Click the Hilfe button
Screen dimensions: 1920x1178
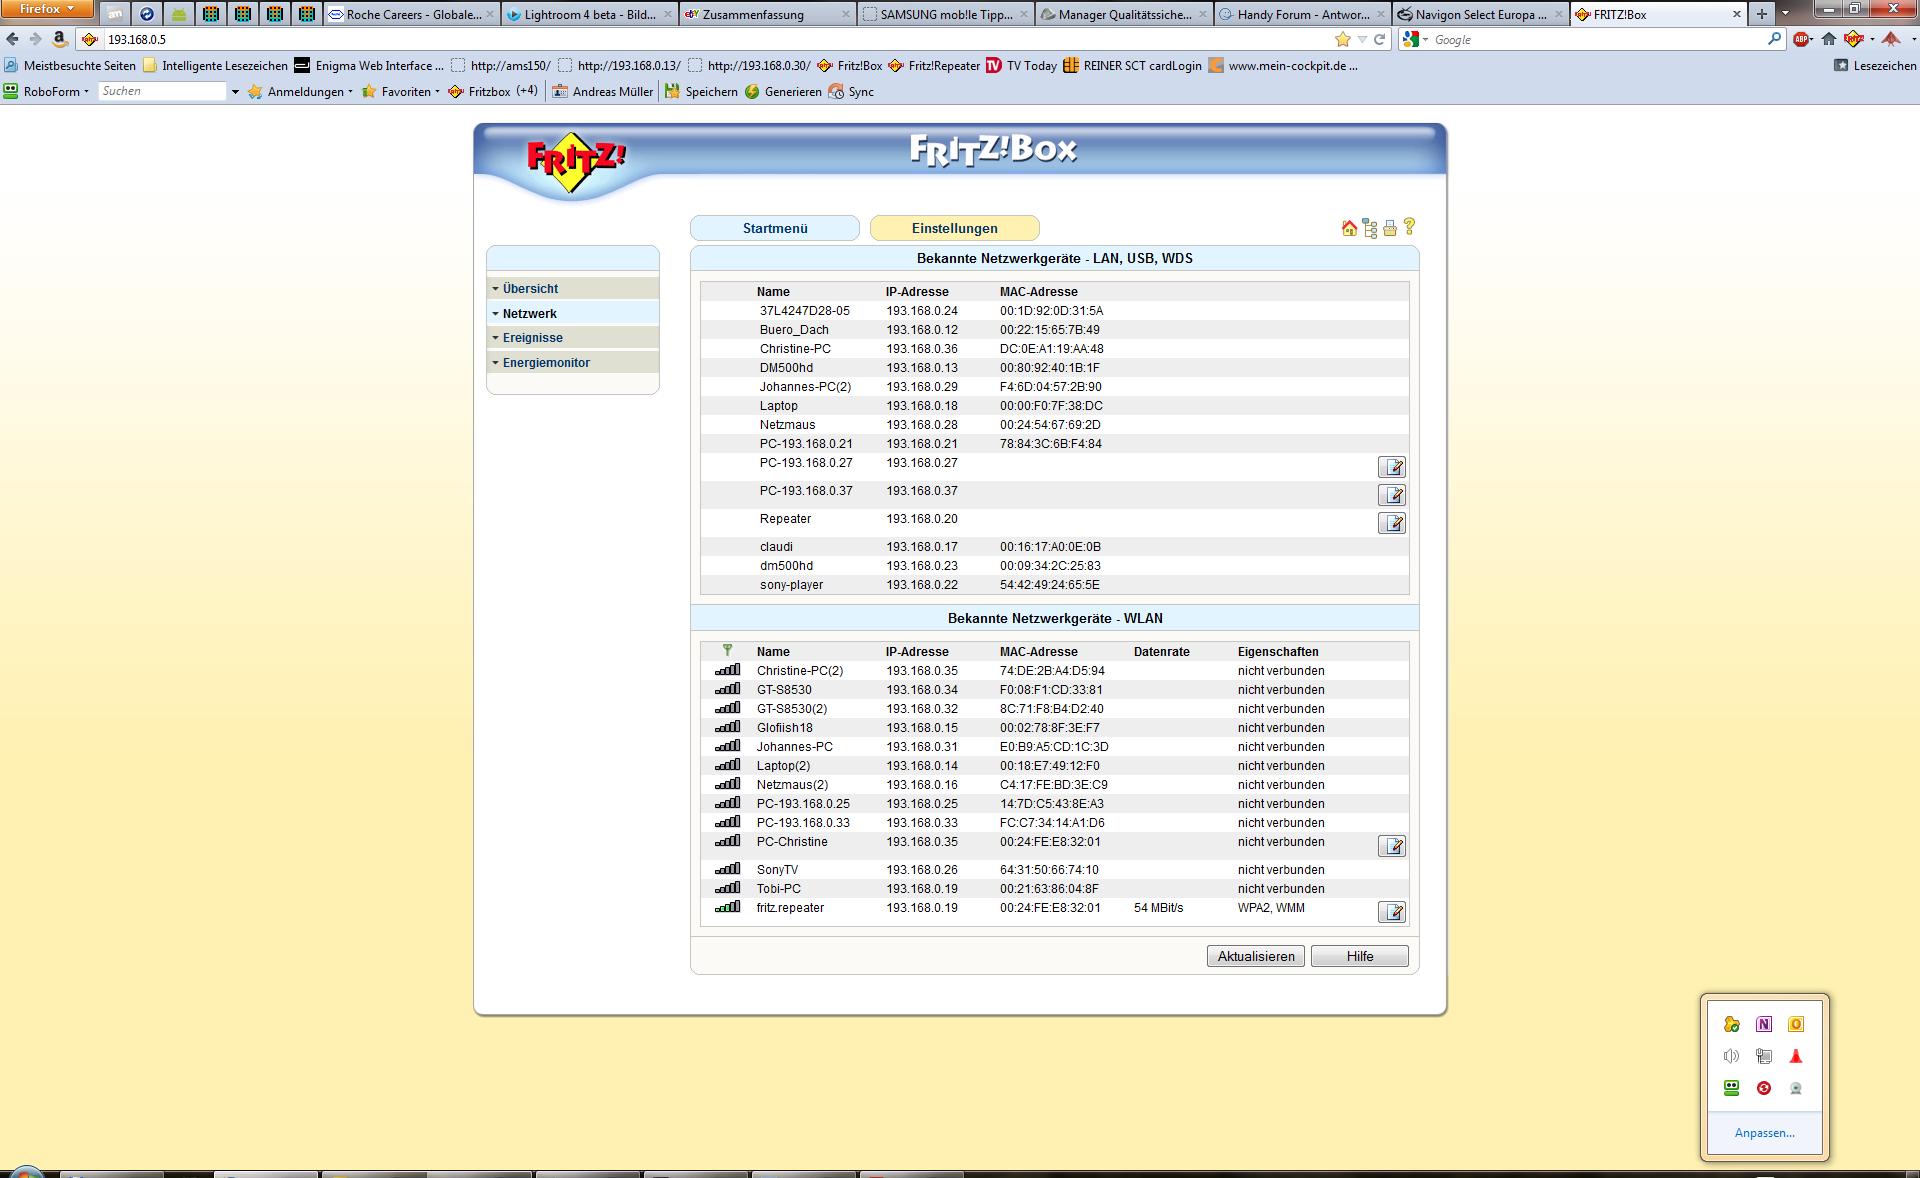pyautogui.click(x=1360, y=956)
